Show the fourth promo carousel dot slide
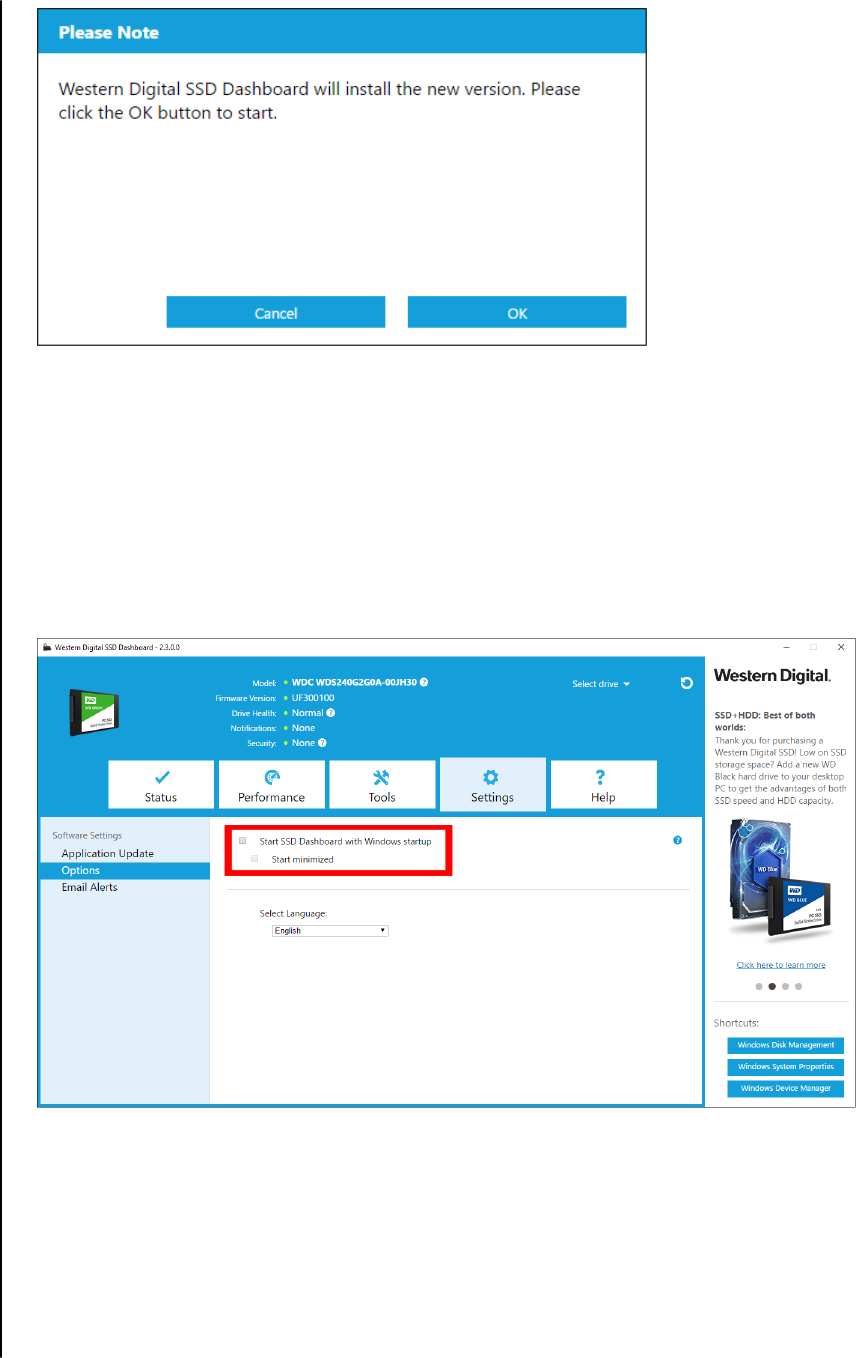 coord(798,986)
